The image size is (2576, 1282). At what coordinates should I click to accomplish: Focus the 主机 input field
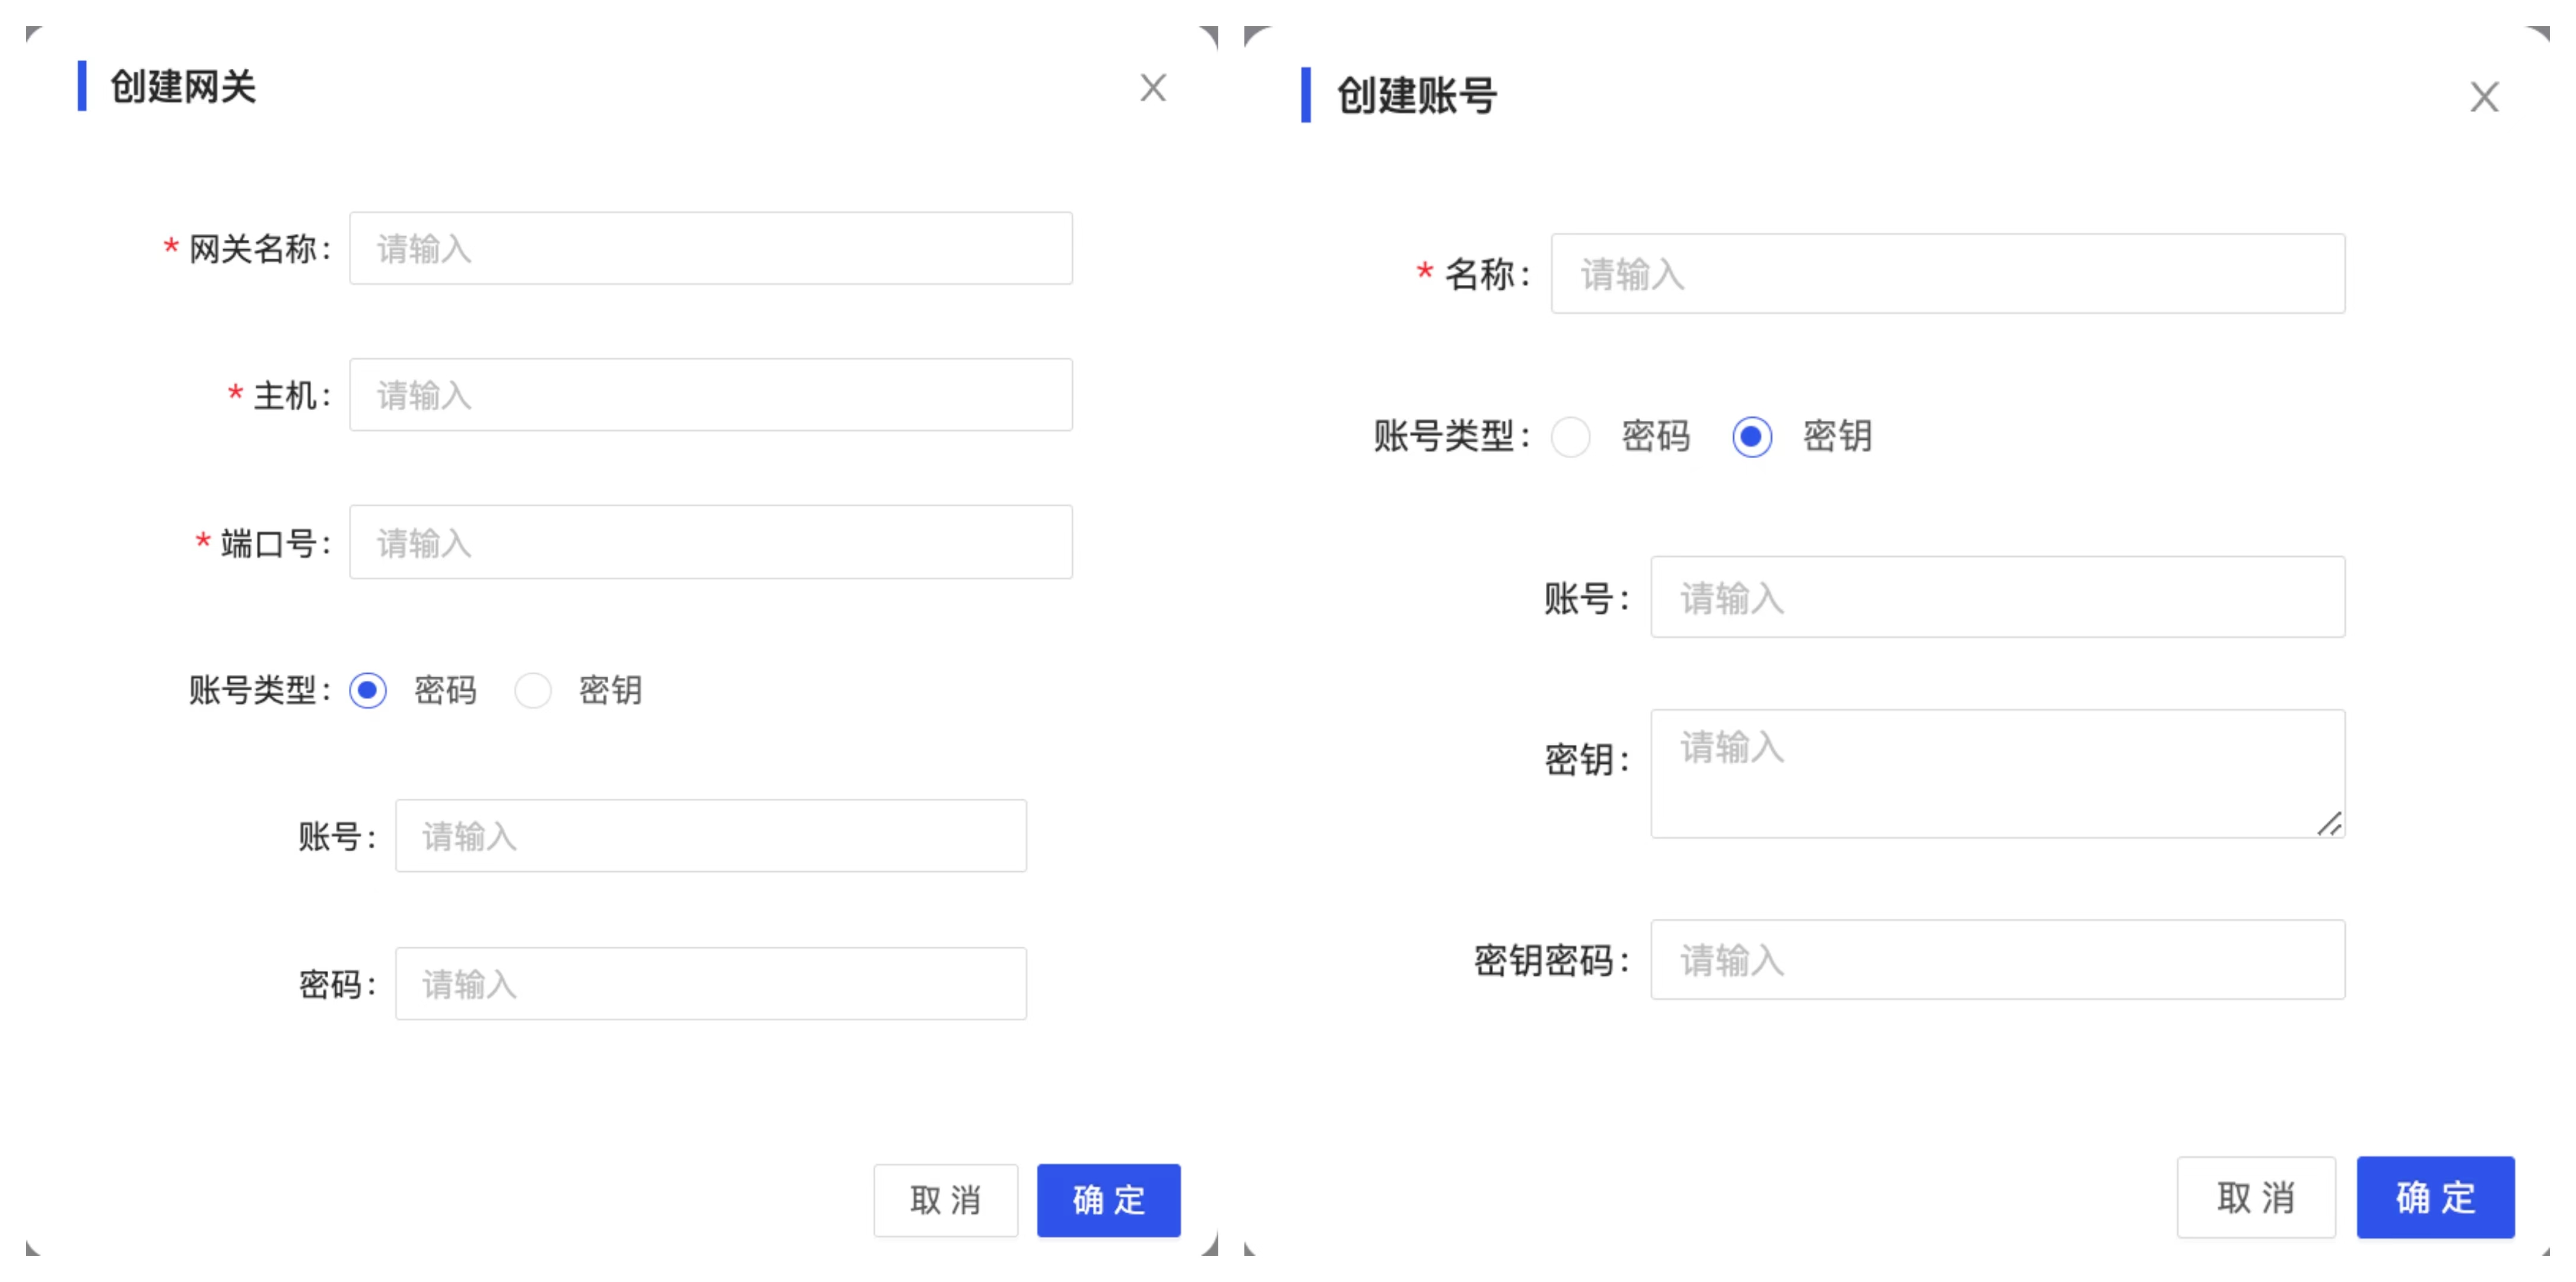[x=710, y=395]
